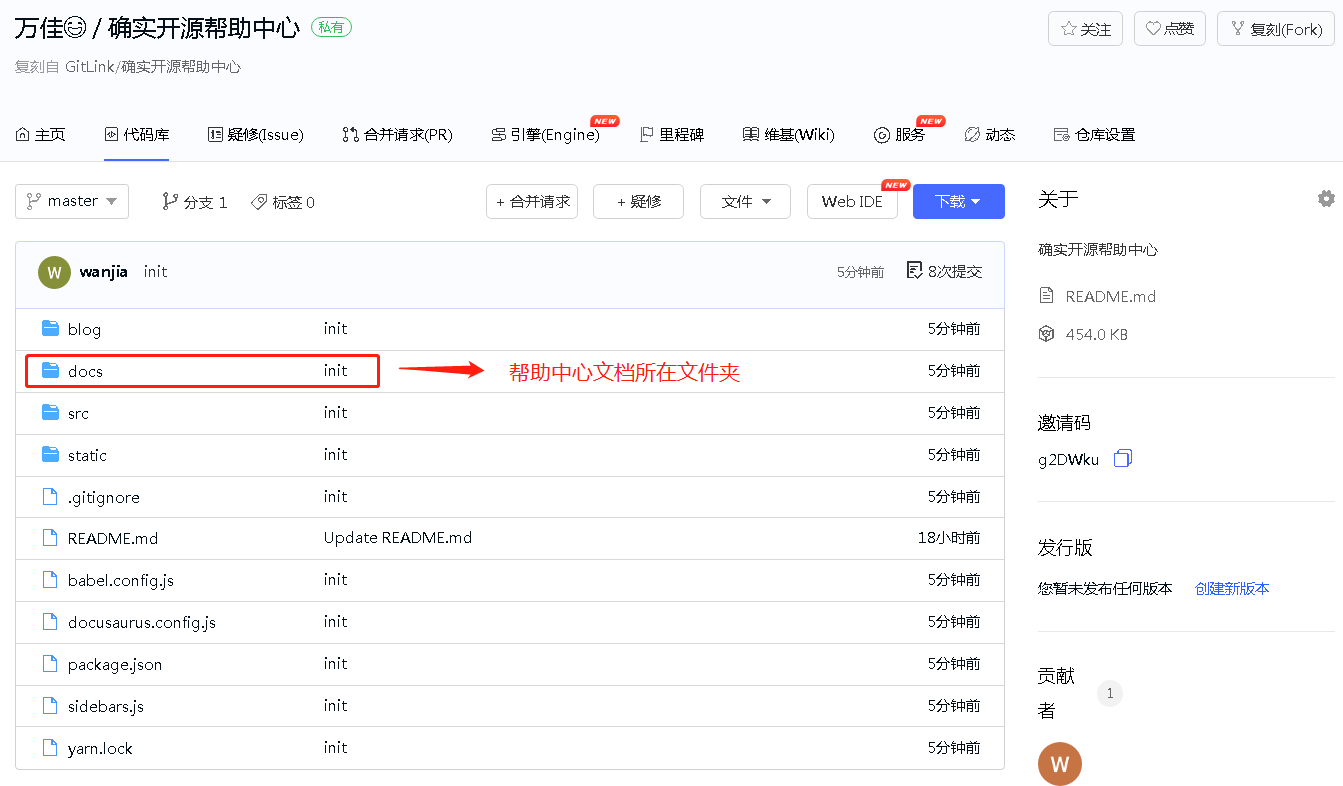
Task: Open the 文件 dropdown menu
Action: (745, 201)
